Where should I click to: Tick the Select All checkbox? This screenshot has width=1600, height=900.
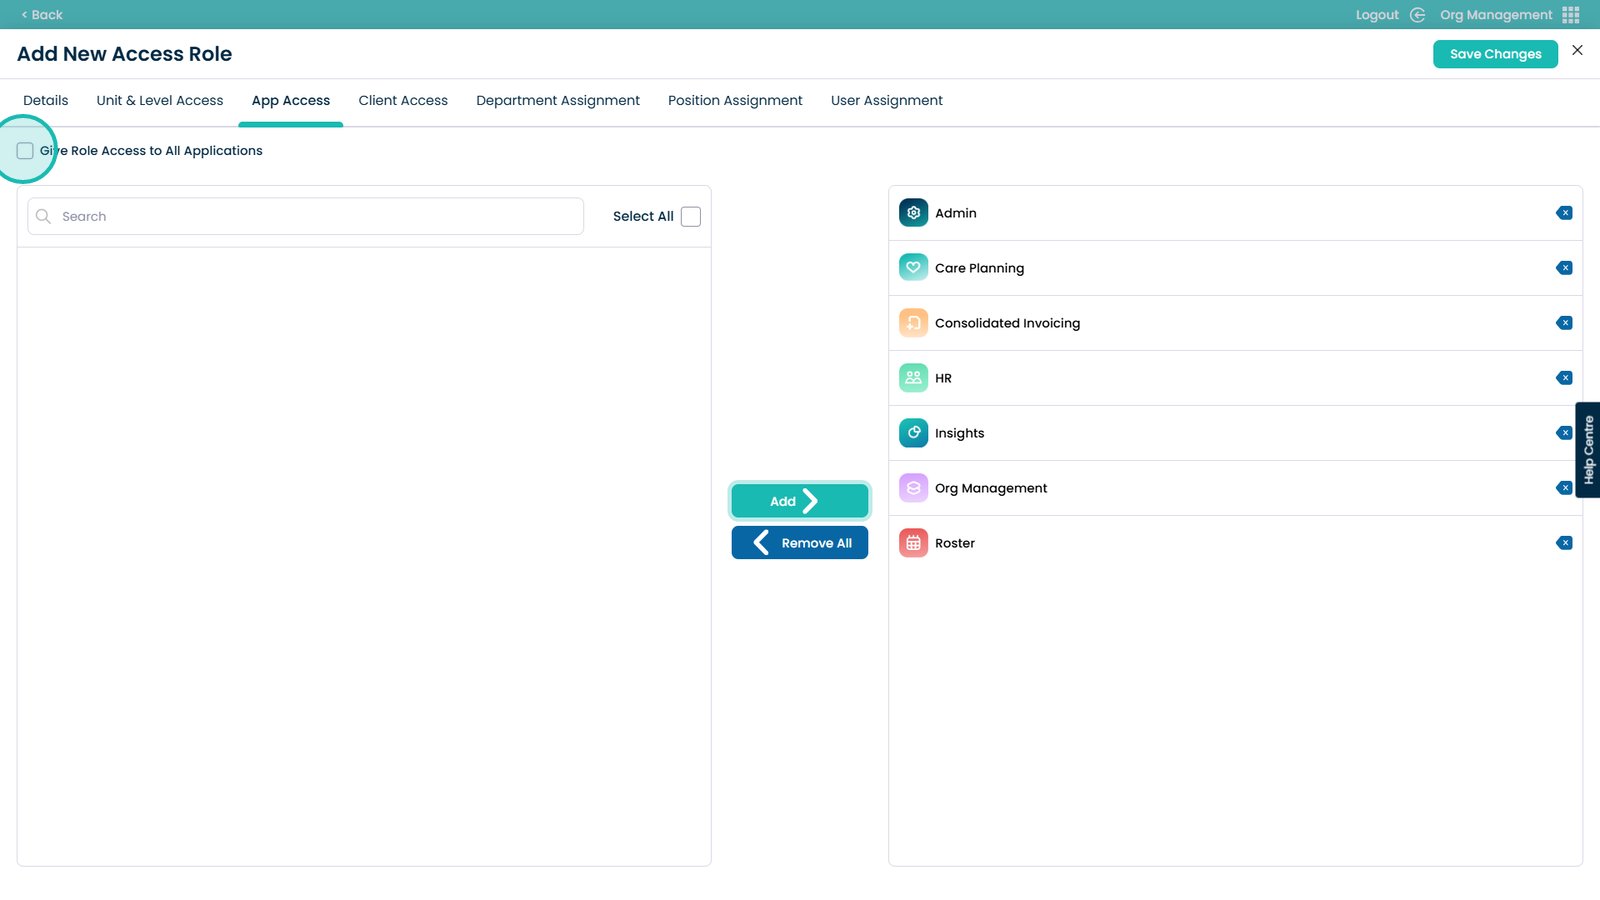click(x=691, y=217)
